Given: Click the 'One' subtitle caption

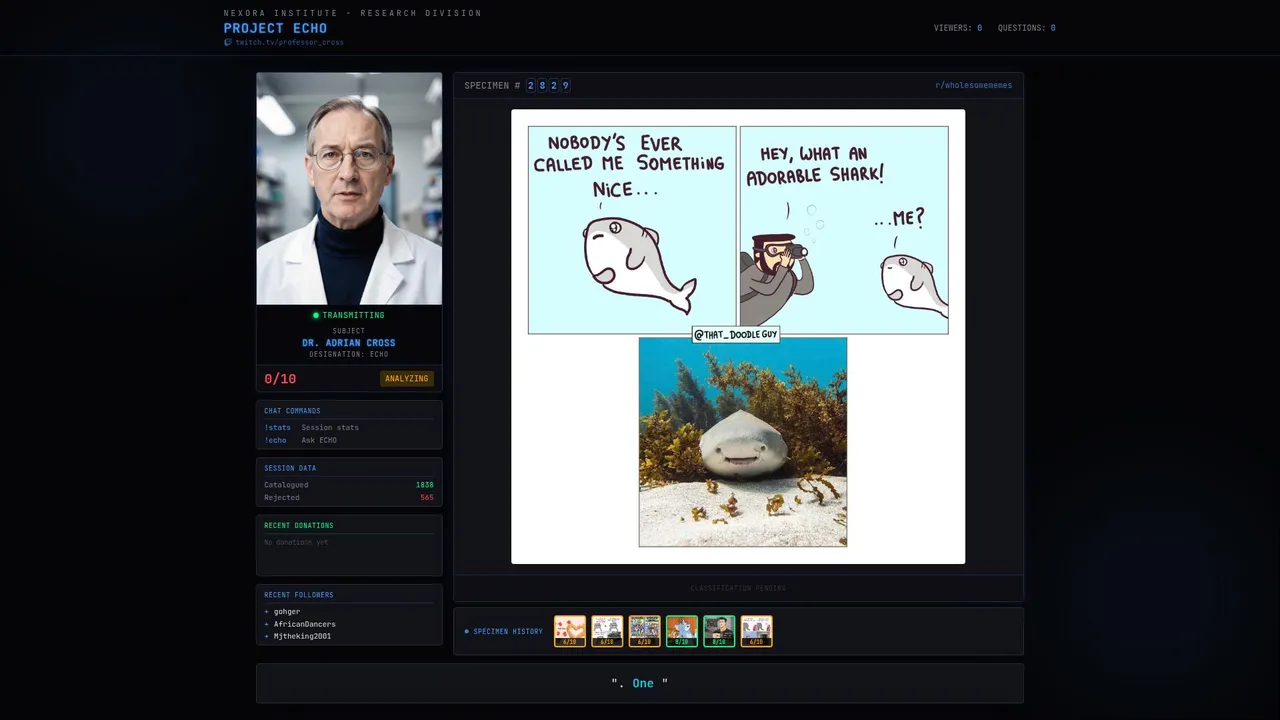Looking at the screenshot, I should tap(643, 684).
